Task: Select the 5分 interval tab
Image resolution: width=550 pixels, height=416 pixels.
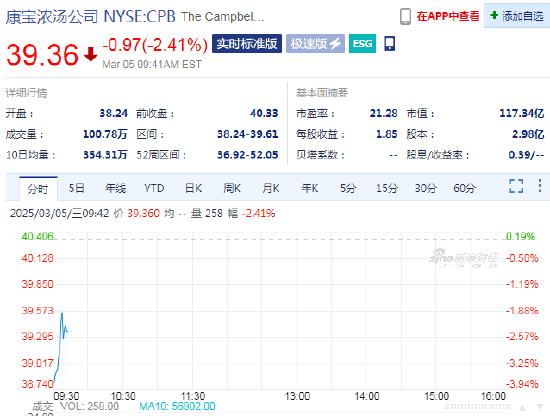Action: click(348, 188)
